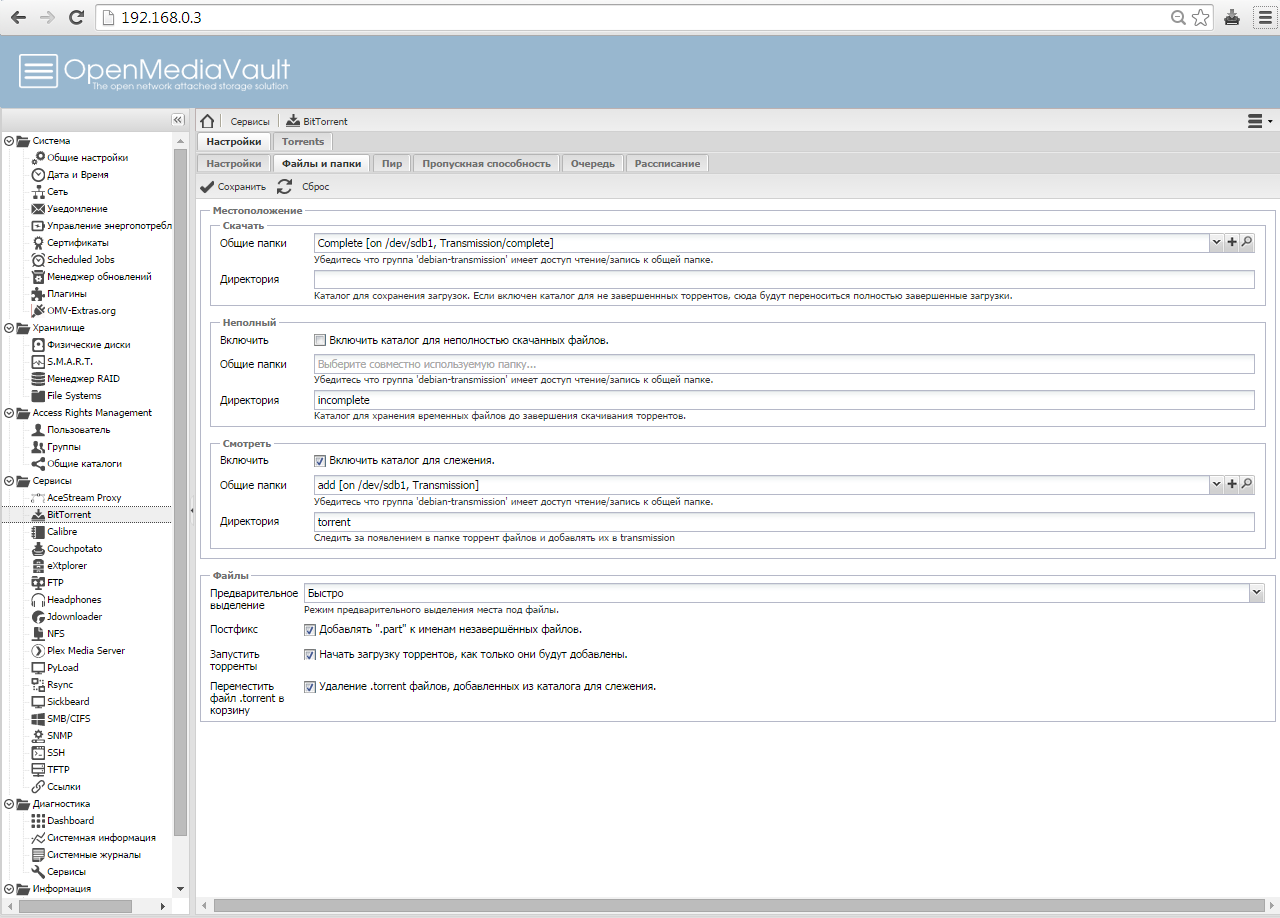
Task: Select Calibre service in the sidebar
Action: point(61,531)
